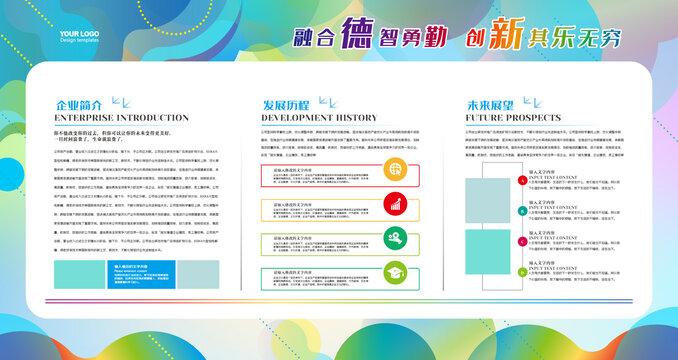Select the dark green gear hand icon
The width and height of the screenshot is (678, 360).
[x=395, y=238]
